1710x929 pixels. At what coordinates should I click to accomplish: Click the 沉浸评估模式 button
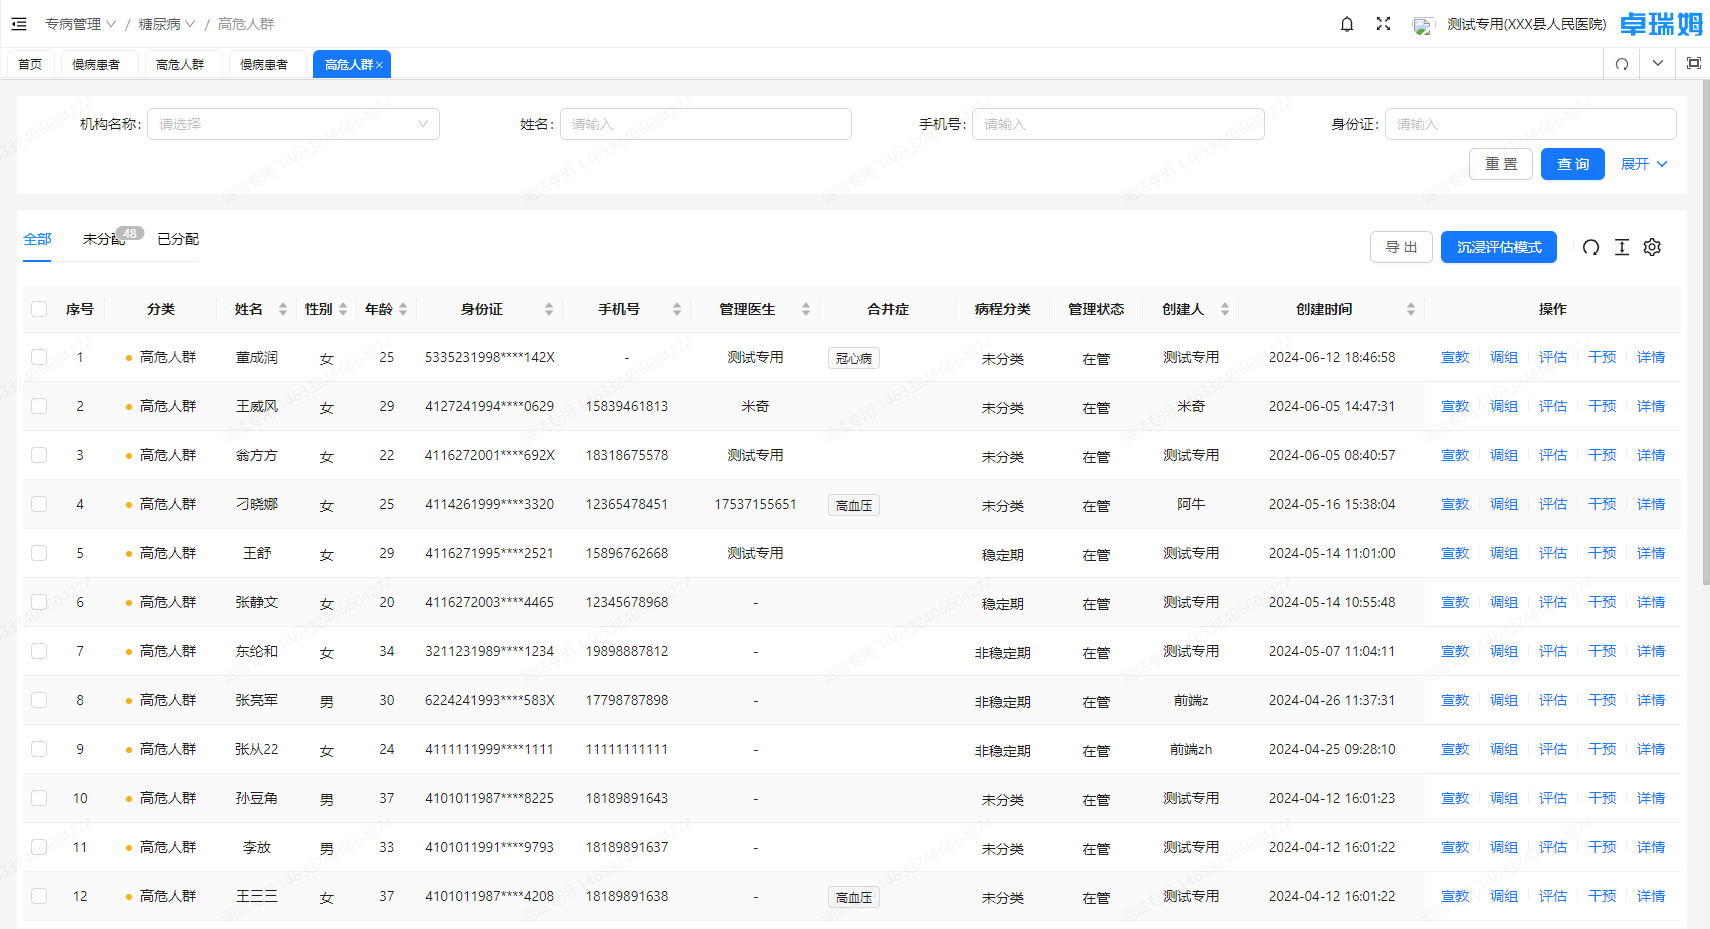click(x=1498, y=247)
